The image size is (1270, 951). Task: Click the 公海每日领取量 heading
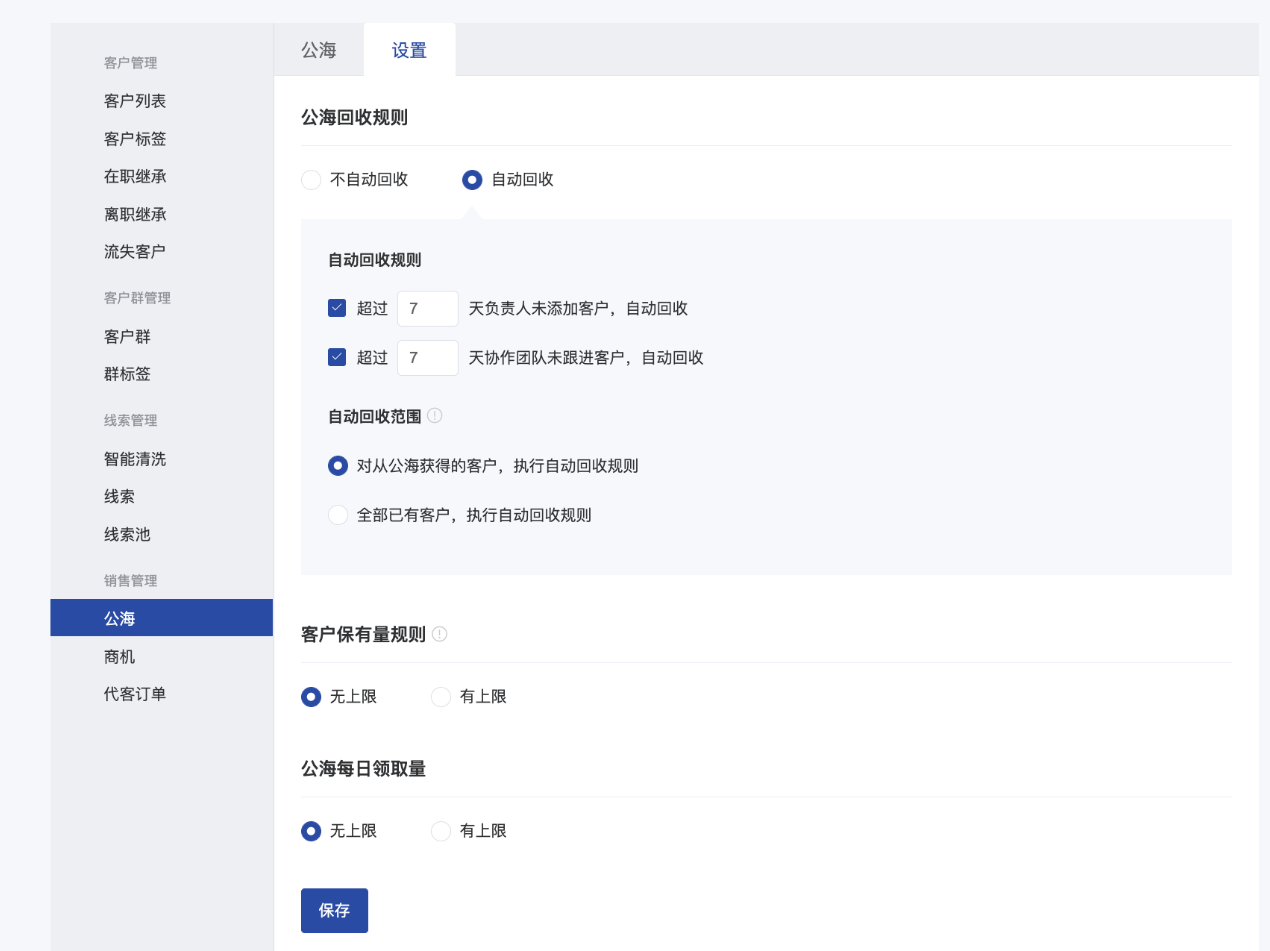[x=363, y=769]
